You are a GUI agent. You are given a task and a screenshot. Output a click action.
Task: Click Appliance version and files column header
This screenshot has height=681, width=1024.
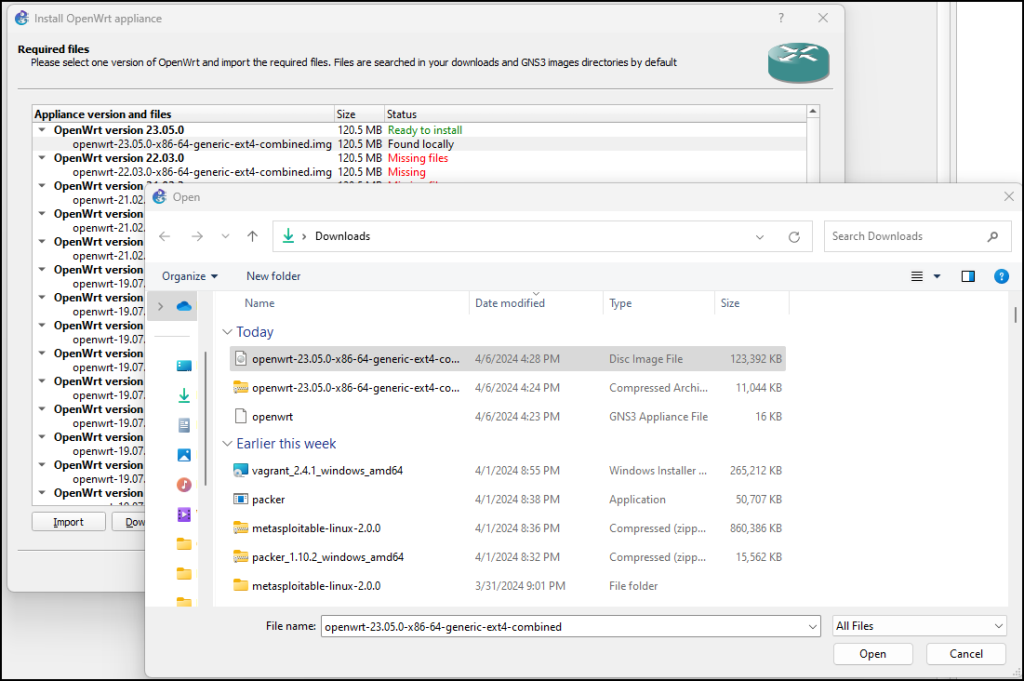click(x=103, y=114)
